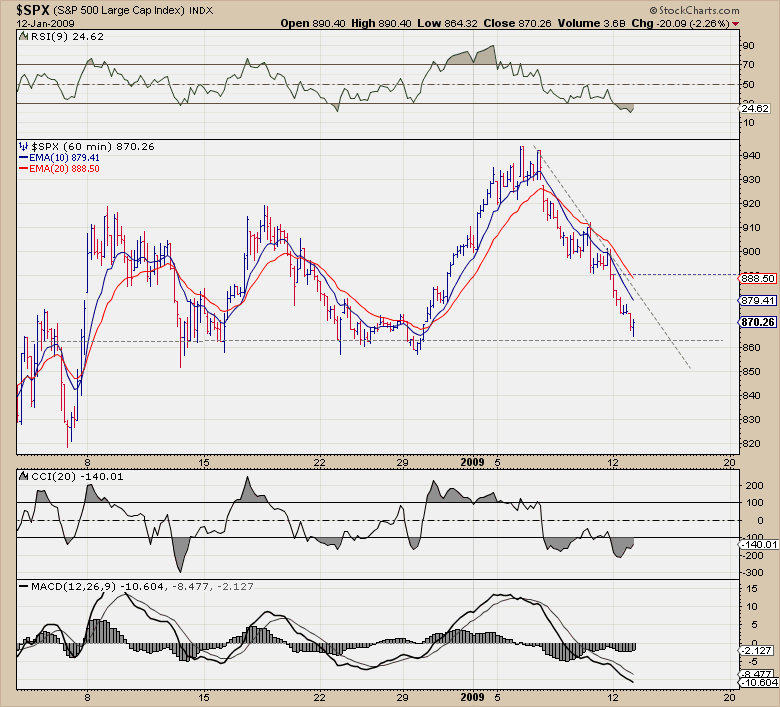780x707 pixels.
Task: Click the 2009 label on price chart axis
Action: tap(472, 462)
